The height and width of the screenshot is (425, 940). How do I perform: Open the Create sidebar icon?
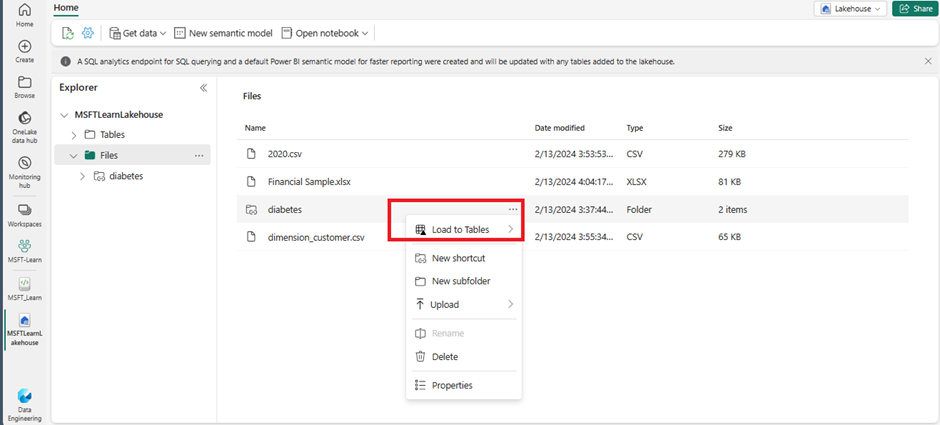point(25,52)
